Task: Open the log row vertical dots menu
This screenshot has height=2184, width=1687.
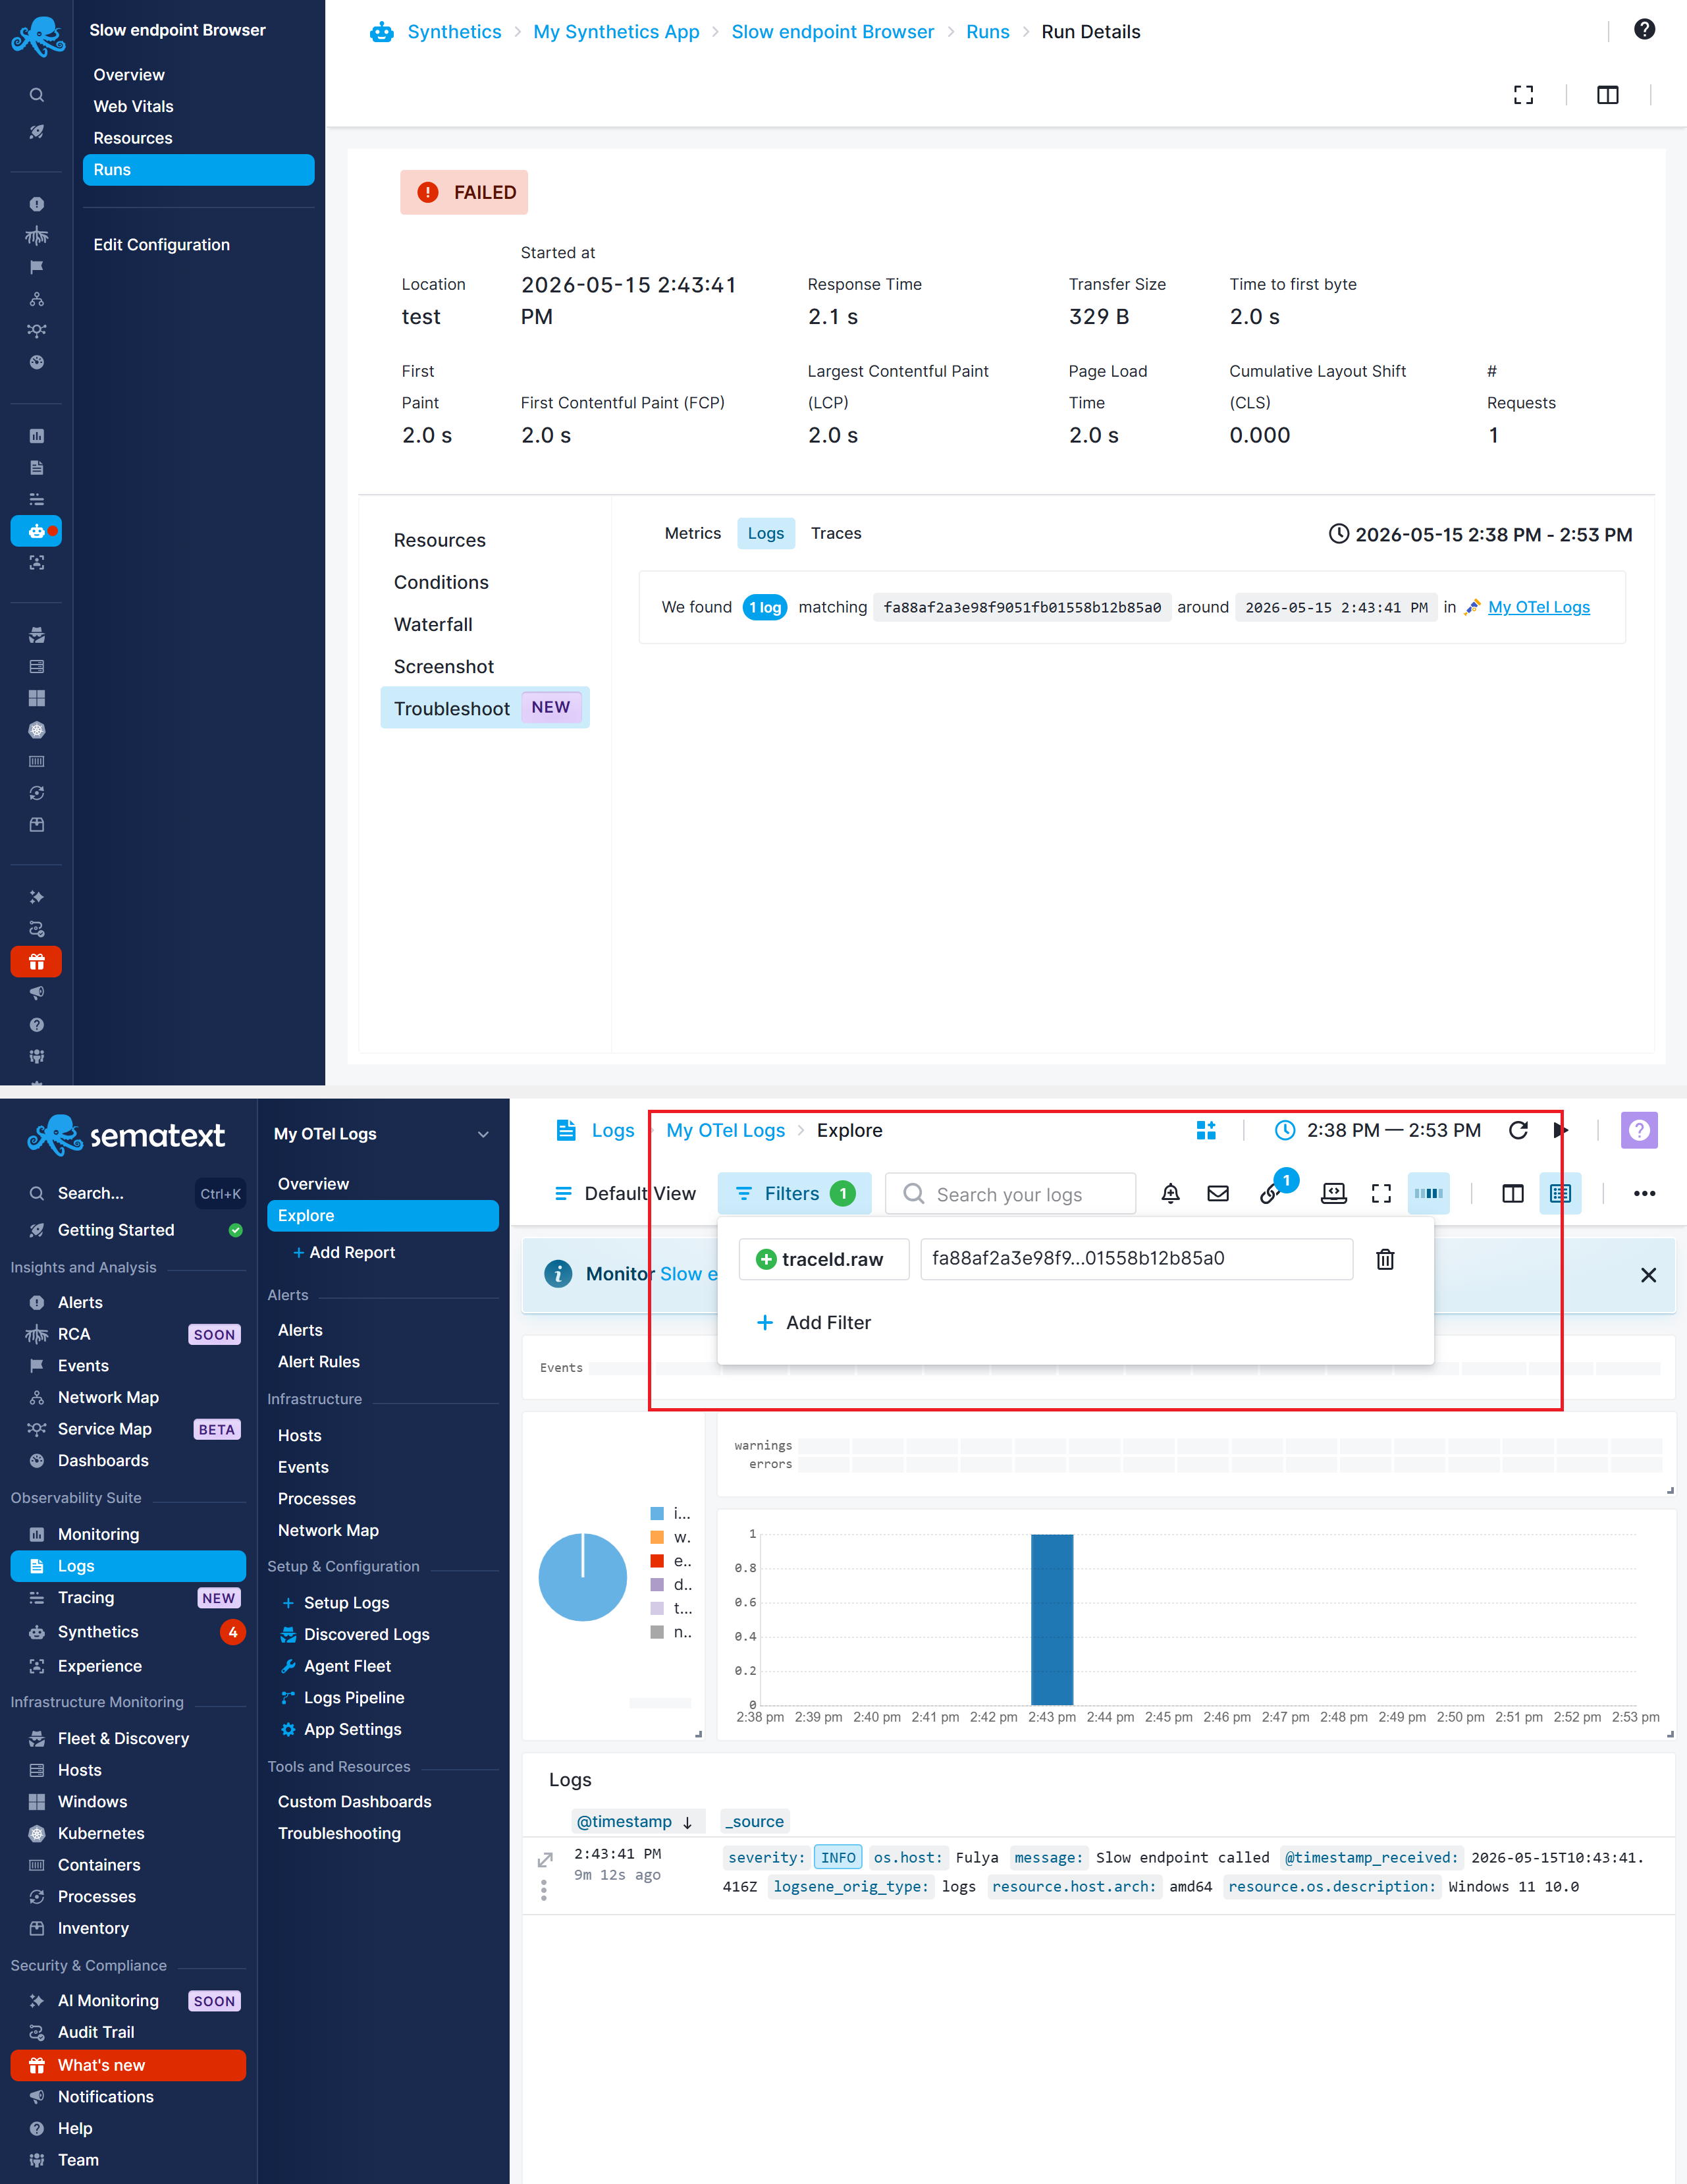Action: (x=544, y=1889)
